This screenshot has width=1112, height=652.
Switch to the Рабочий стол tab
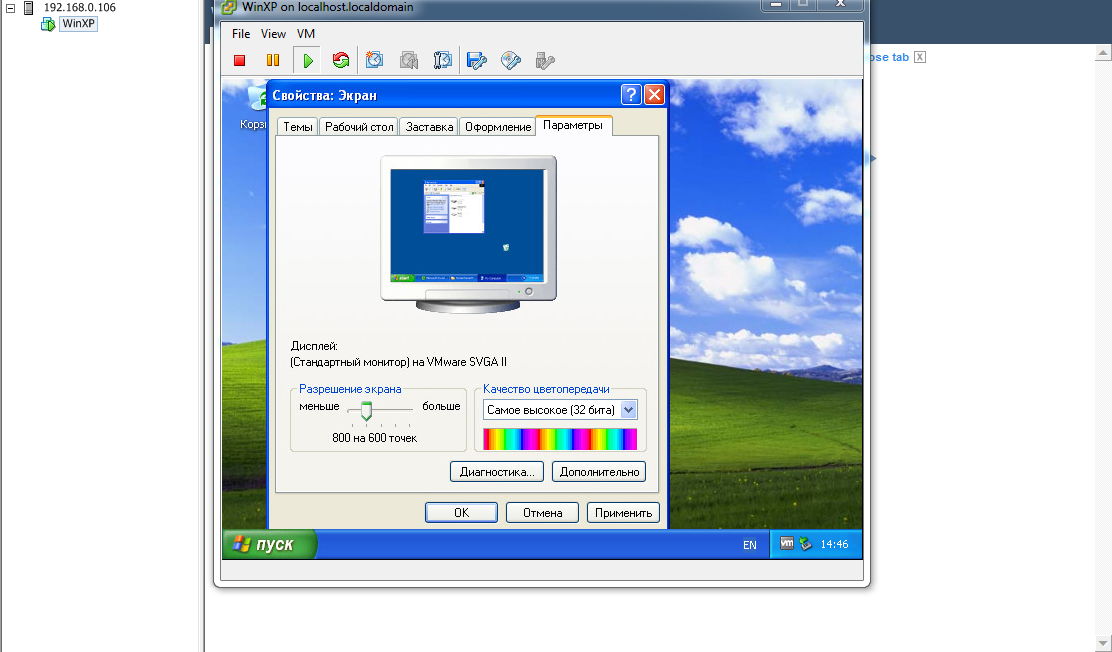359,126
